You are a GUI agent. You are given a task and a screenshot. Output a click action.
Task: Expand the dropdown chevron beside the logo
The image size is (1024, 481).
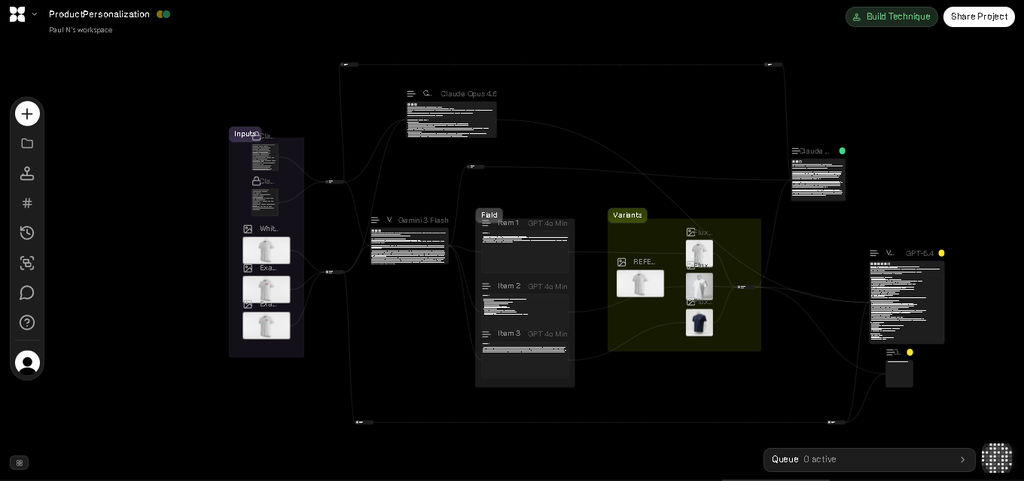[34, 14]
